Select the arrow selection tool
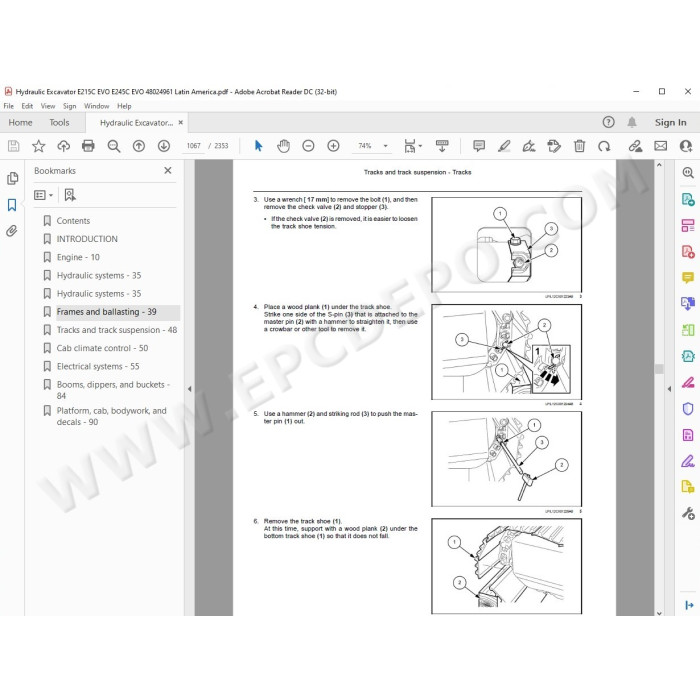The image size is (700, 700). [x=258, y=146]
